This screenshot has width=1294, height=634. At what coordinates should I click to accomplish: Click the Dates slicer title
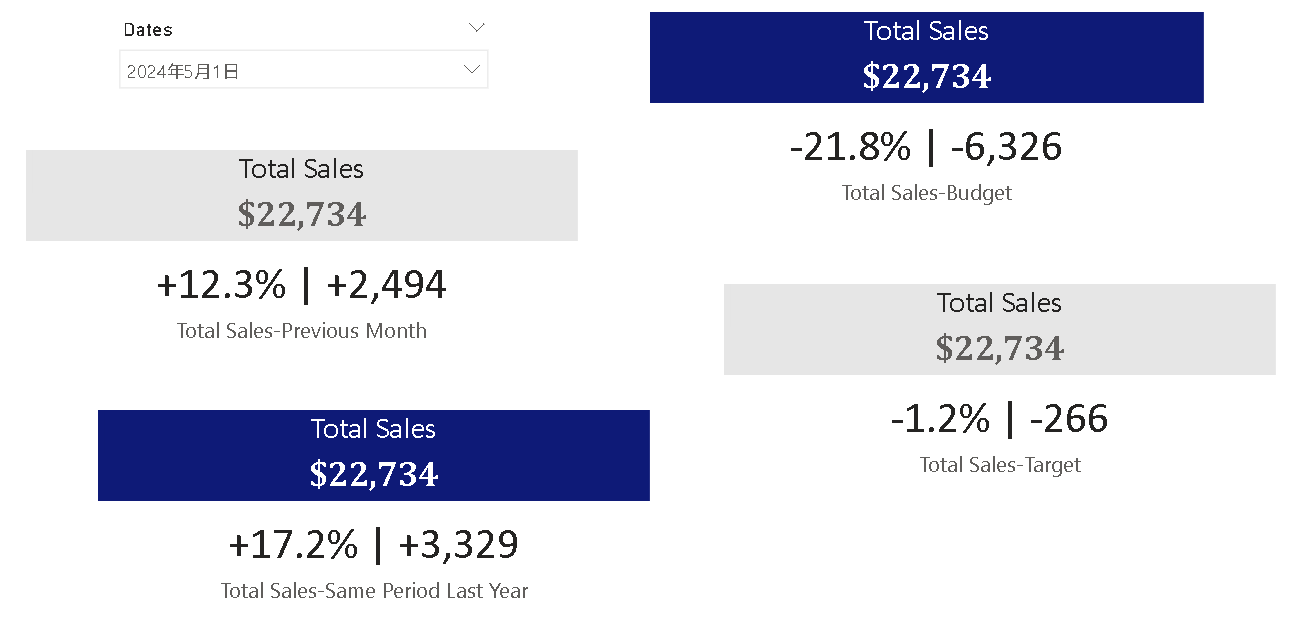click(x=148, y=29)
